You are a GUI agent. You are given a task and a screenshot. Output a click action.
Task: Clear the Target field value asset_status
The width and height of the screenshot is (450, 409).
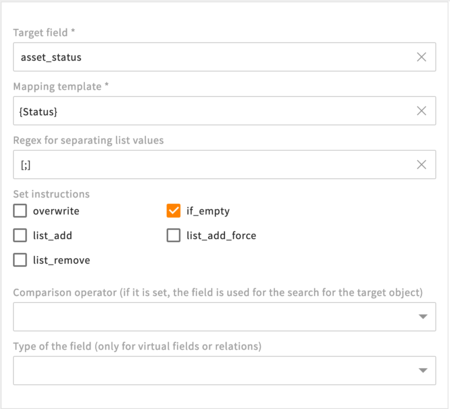pyautogui.click(x=421, y=57)
